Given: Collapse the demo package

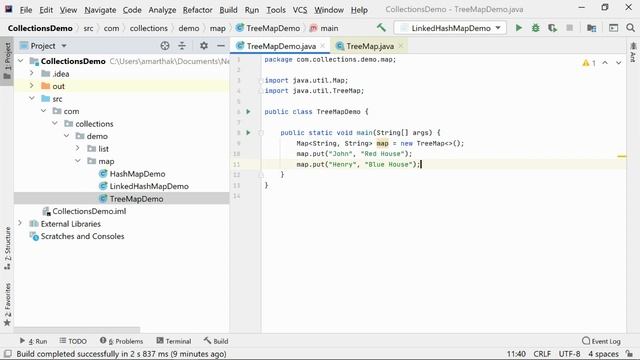Looking at the screenshot, I should tap(66, 136).
